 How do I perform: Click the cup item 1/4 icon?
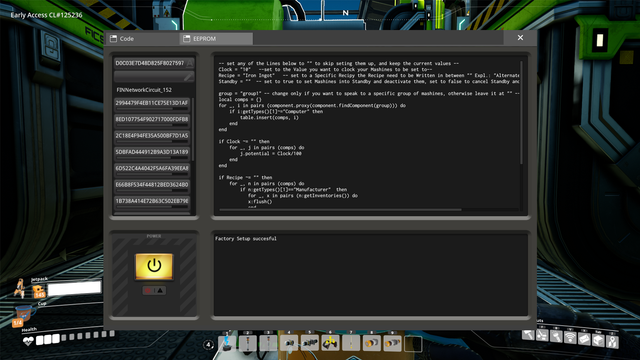[23, 315]
